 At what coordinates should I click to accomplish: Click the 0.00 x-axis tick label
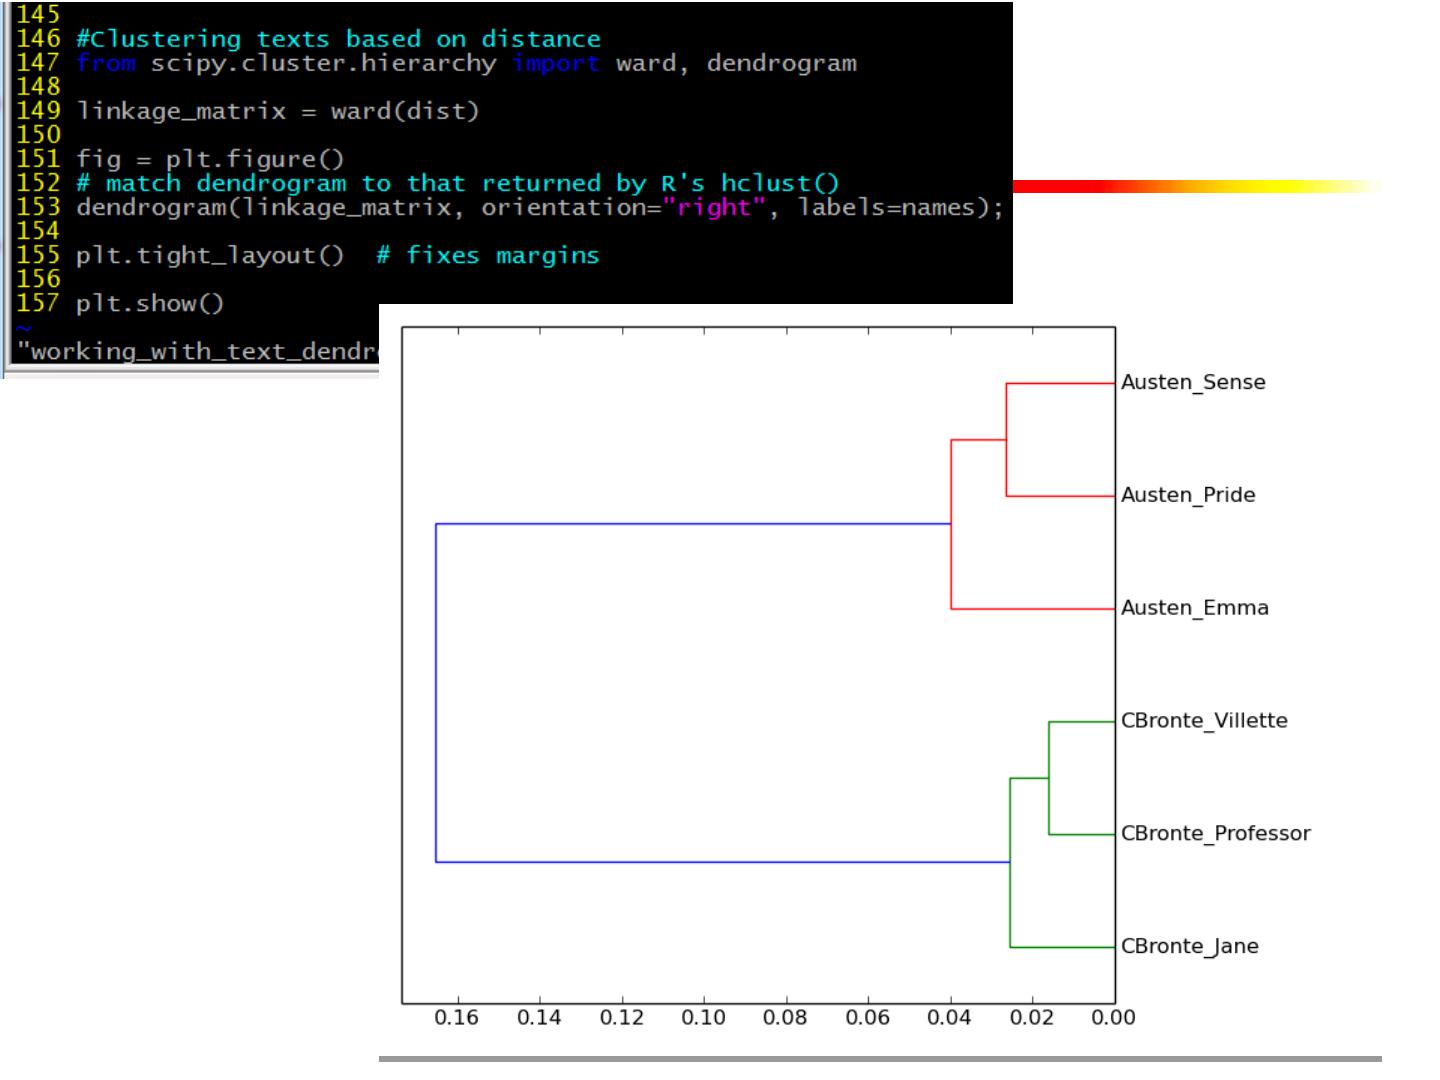(x=1113, y=1018)
